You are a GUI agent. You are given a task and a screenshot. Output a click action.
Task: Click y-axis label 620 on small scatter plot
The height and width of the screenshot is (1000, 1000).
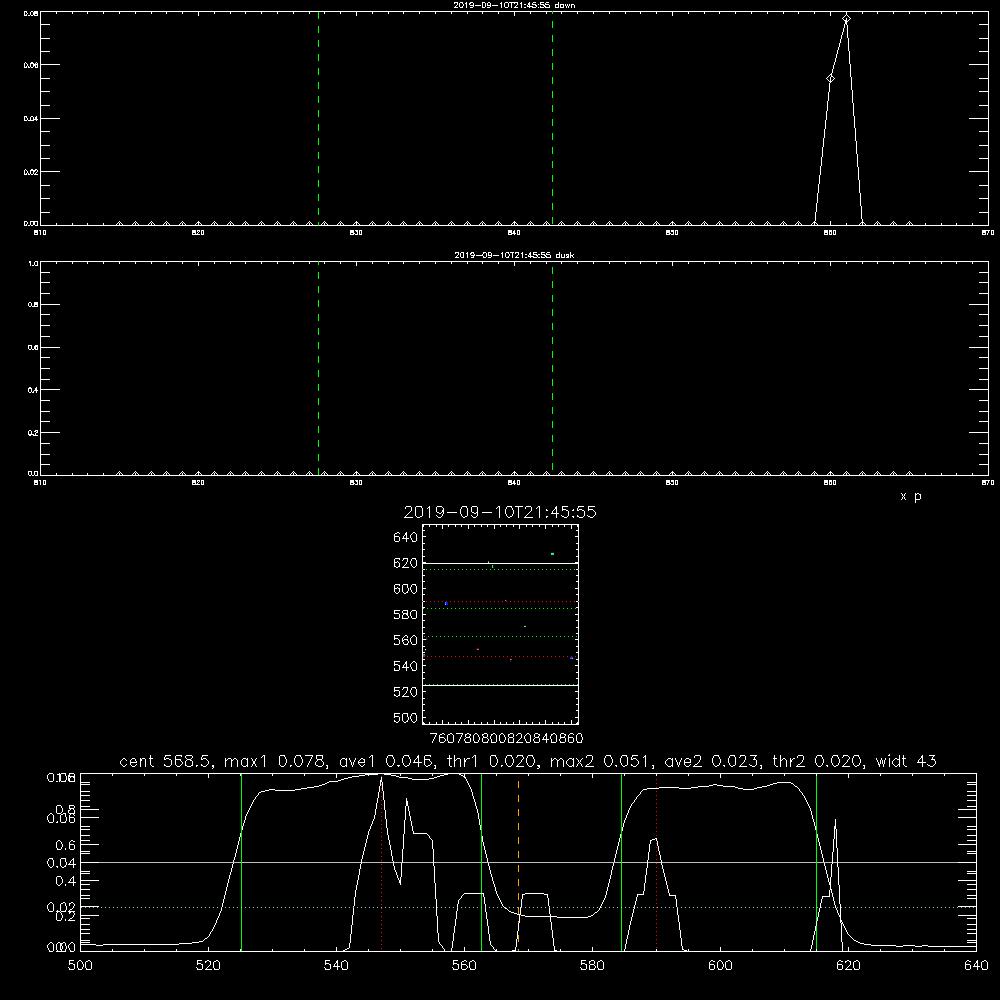[405, 563]
